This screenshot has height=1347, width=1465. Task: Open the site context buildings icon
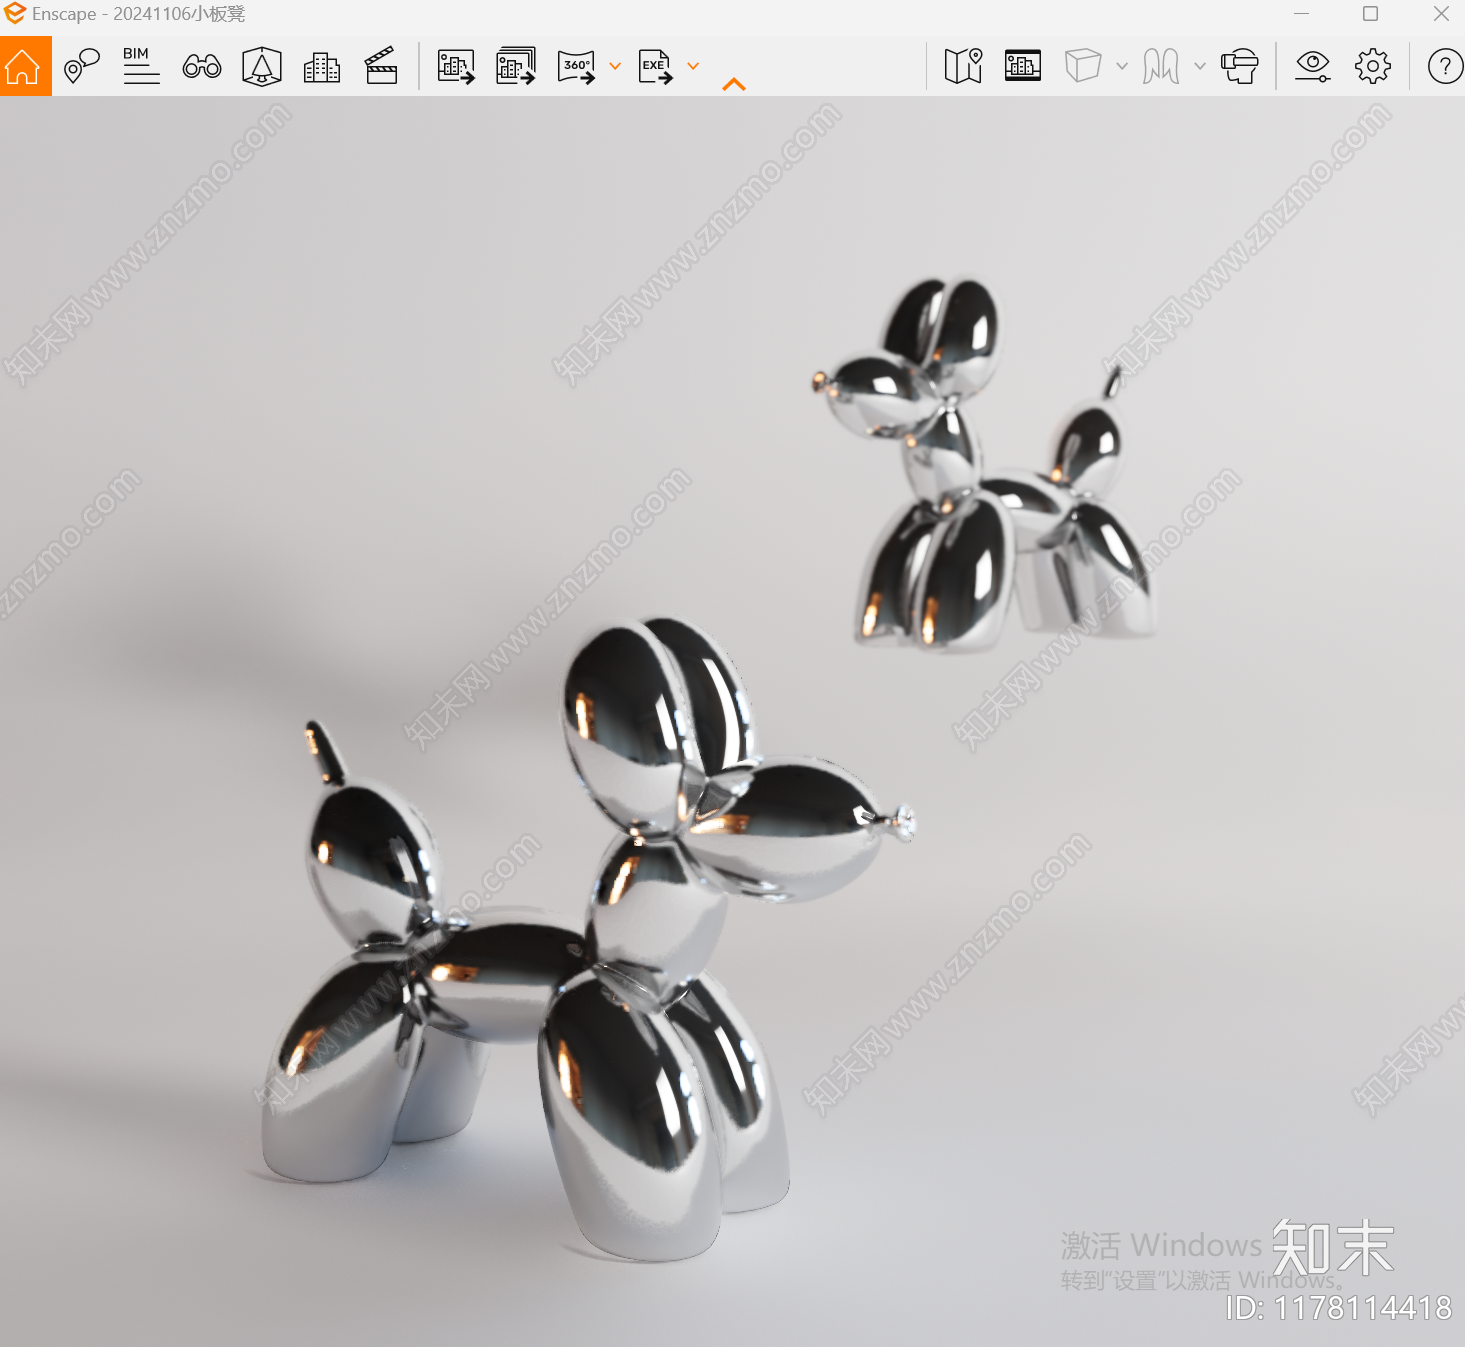pos(322,67)
